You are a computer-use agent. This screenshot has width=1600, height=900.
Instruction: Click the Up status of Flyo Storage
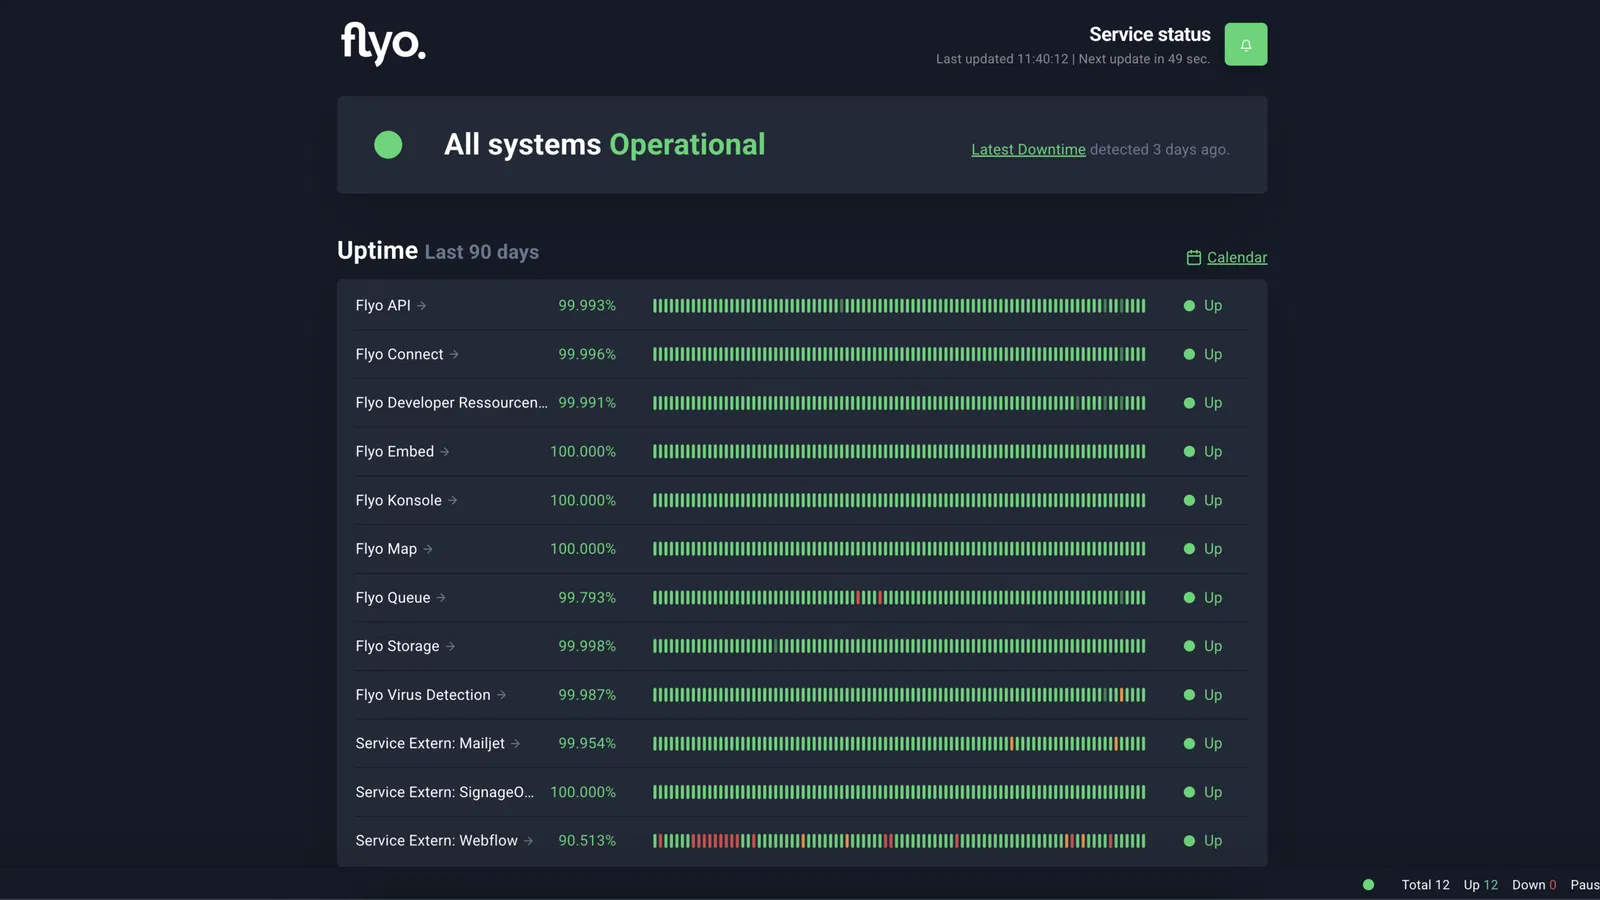[1203, 646]
